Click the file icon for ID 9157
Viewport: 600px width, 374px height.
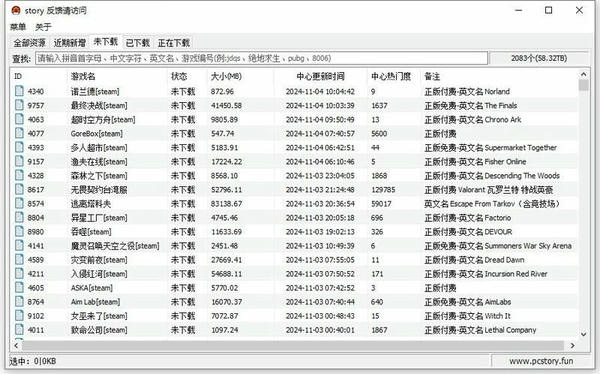pyautogui.click(x=19, y=161)
